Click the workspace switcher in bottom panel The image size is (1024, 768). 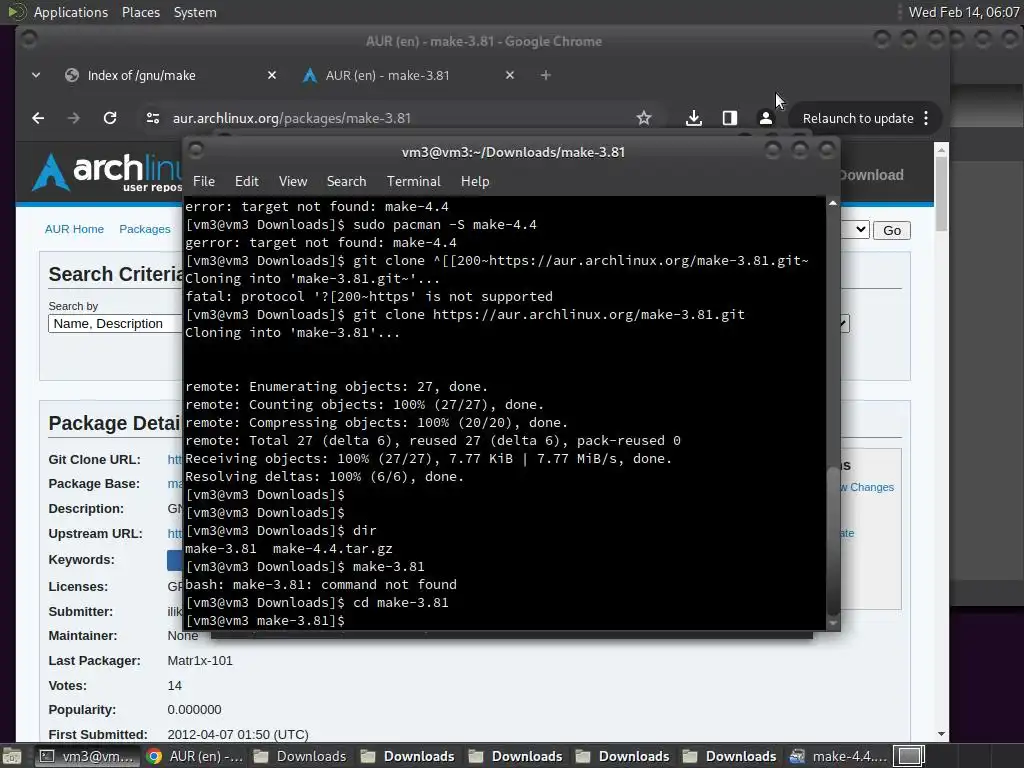pyautogui.click(x=908, y=756)
